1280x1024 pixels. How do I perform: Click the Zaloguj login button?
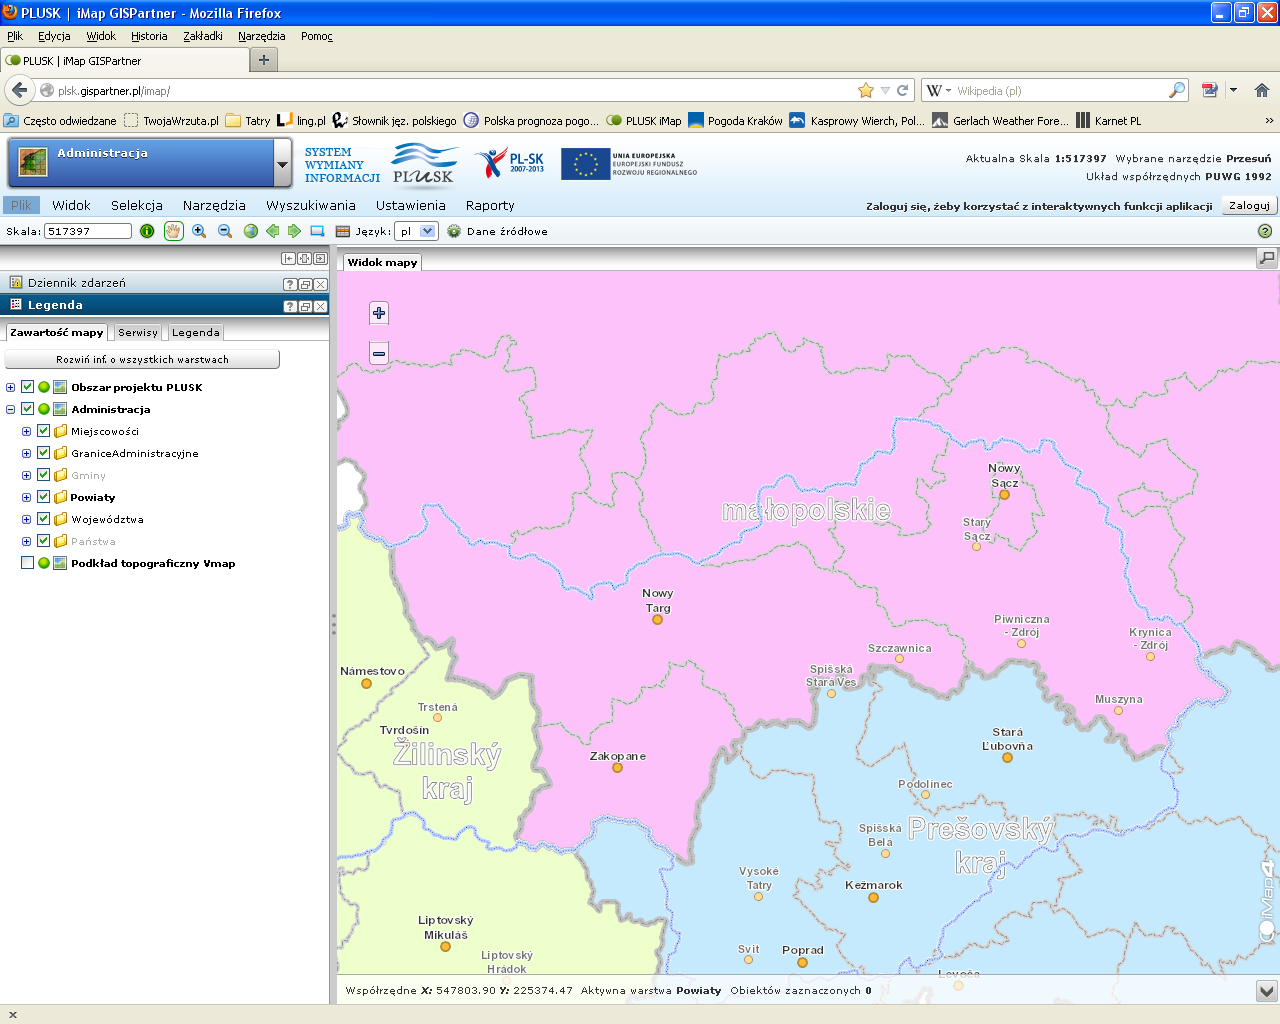click(1249, 205)
